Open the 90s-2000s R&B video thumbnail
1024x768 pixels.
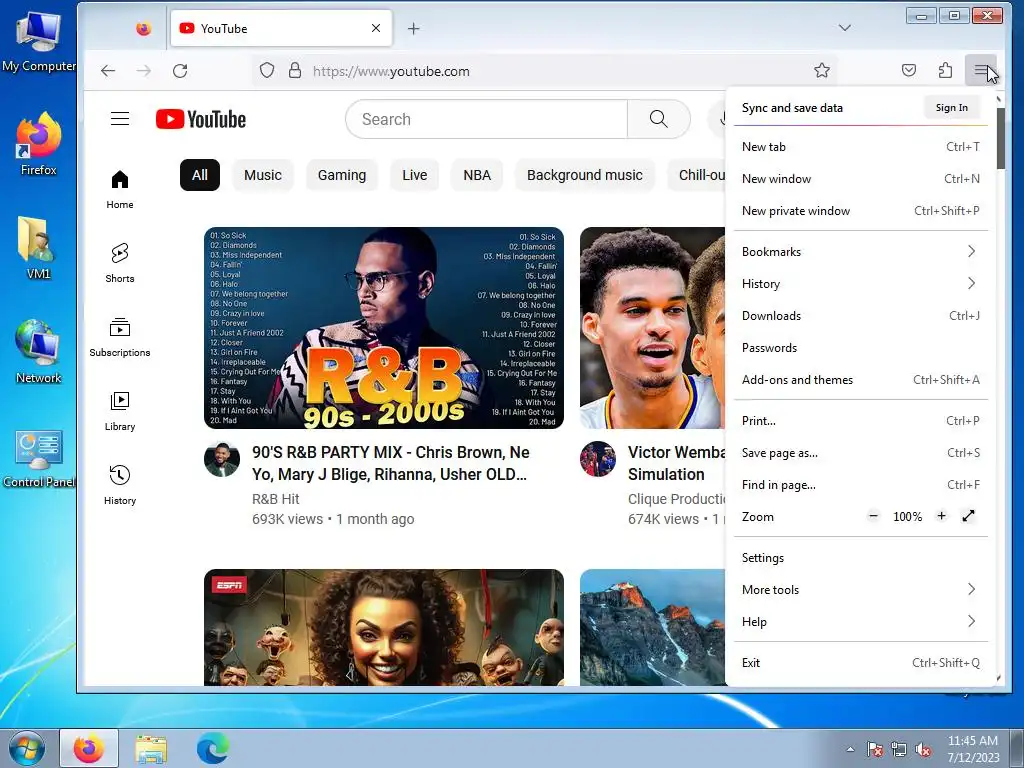[x=384, y=328]
